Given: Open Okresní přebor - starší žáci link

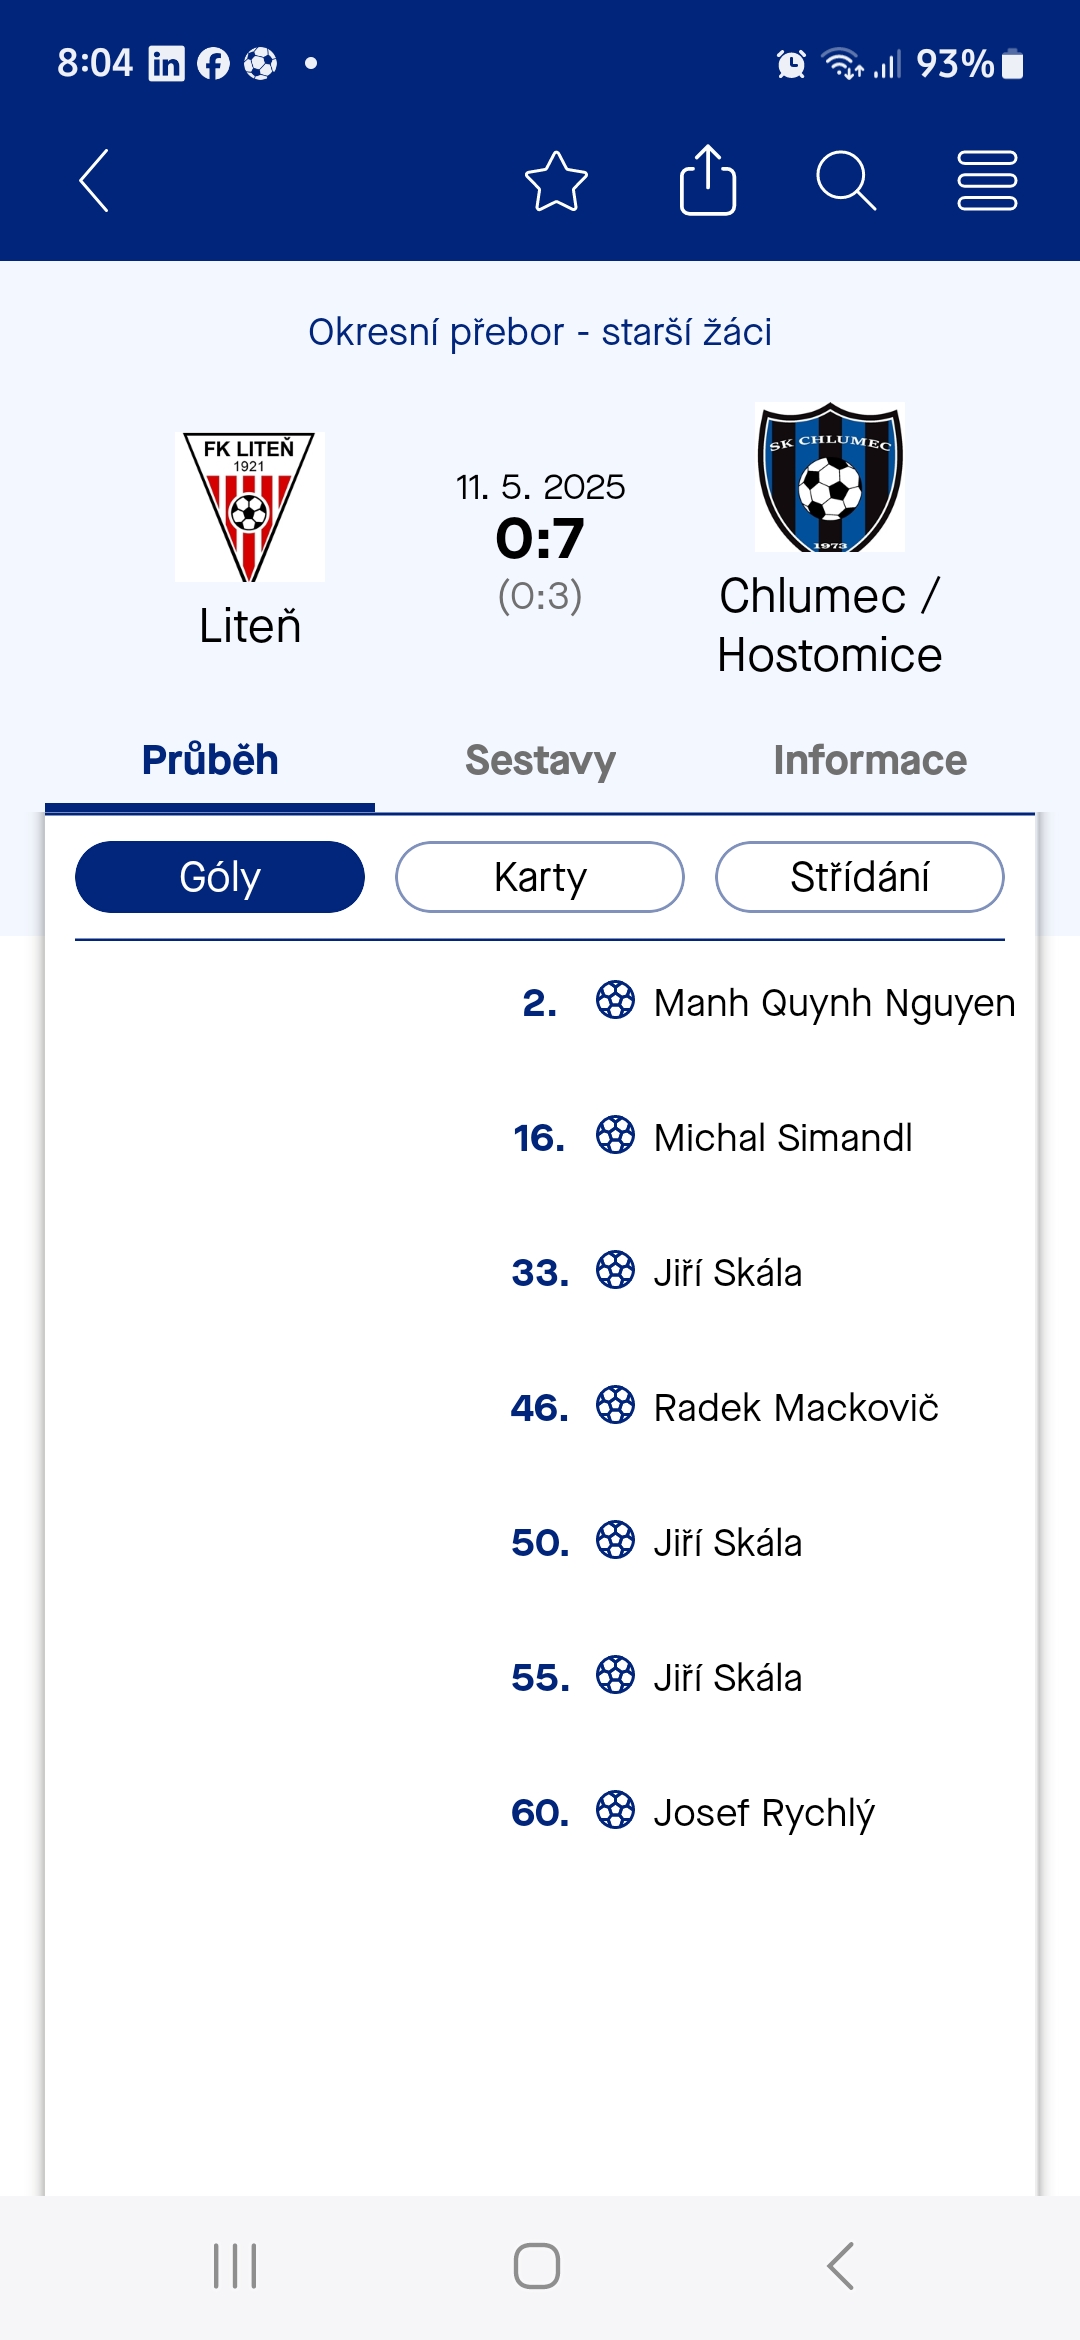Looking at the screenshot, I should 540,332.
